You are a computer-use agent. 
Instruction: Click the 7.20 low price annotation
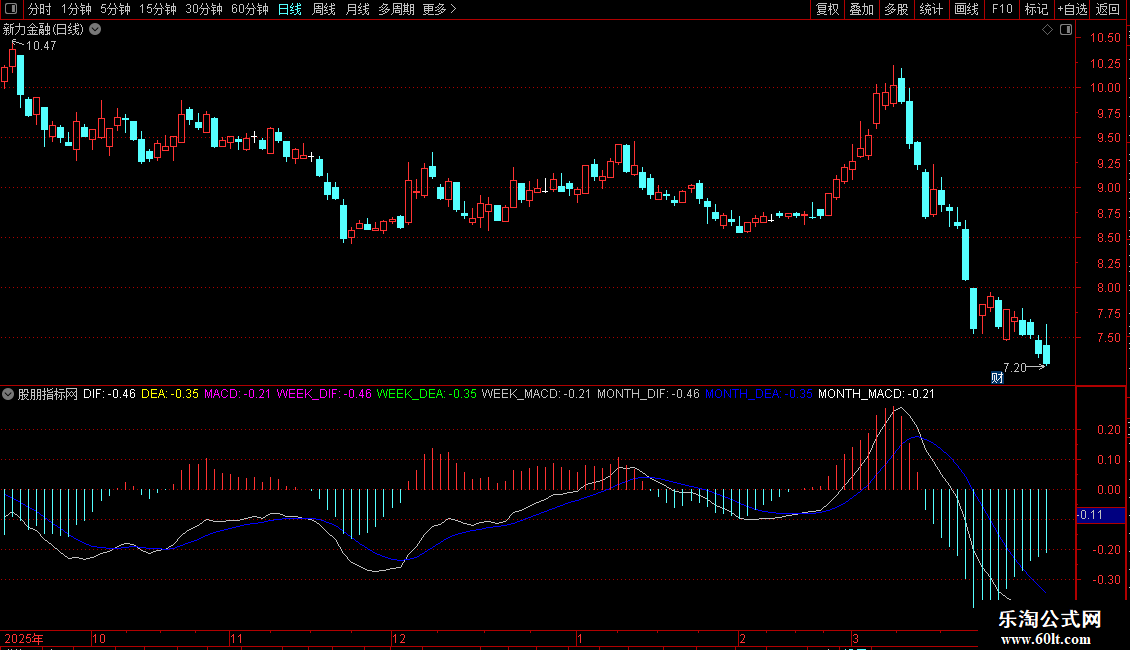click(1015, 368)
